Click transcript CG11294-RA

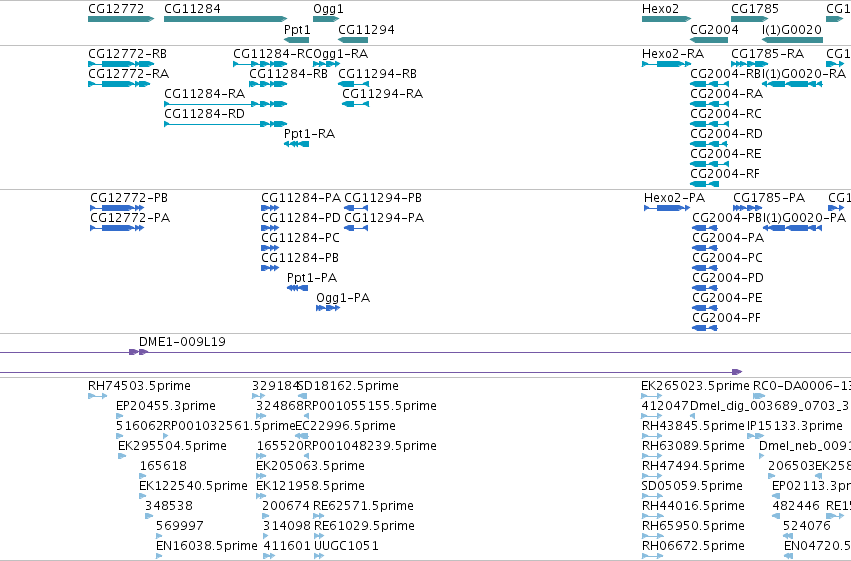[x=355, y=104]
